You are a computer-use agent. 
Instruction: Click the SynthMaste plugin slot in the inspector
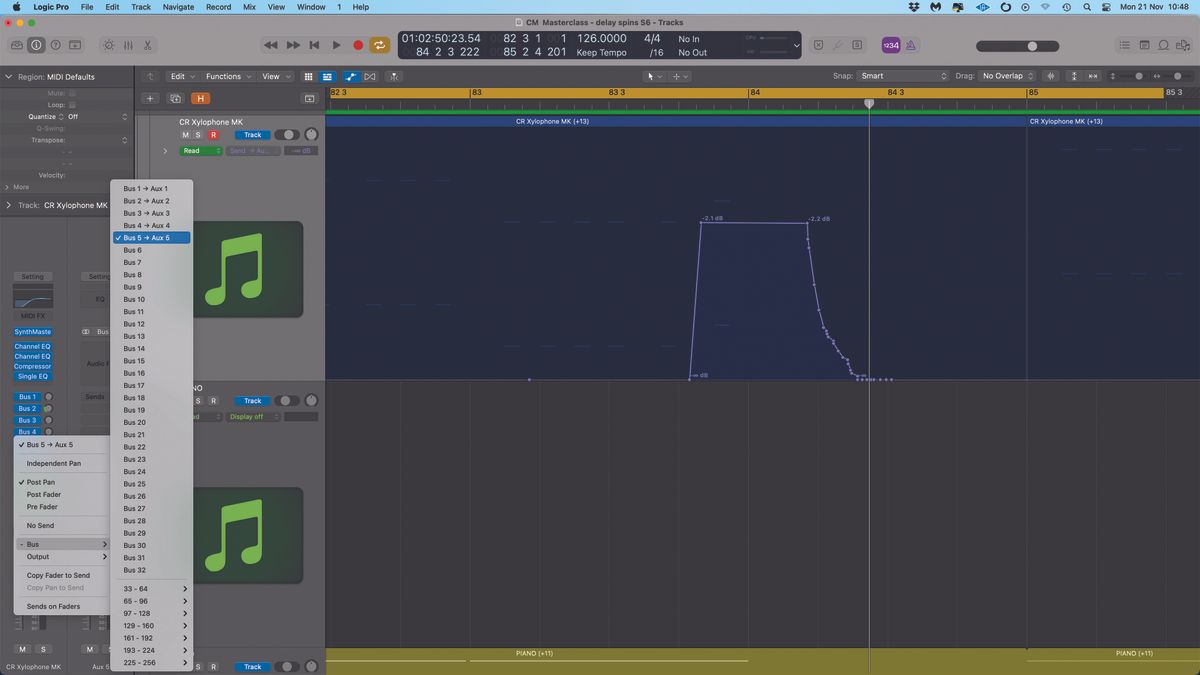[32, 331]
